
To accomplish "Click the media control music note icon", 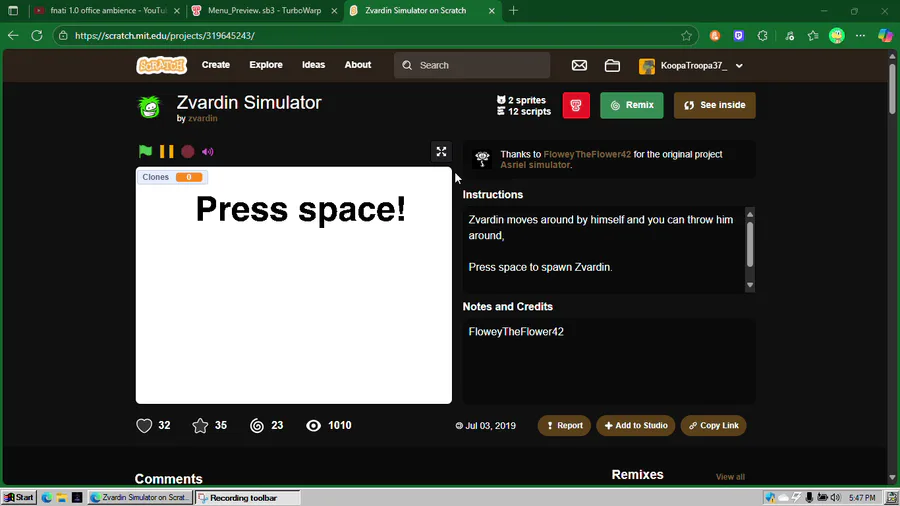I will (790, 36).
